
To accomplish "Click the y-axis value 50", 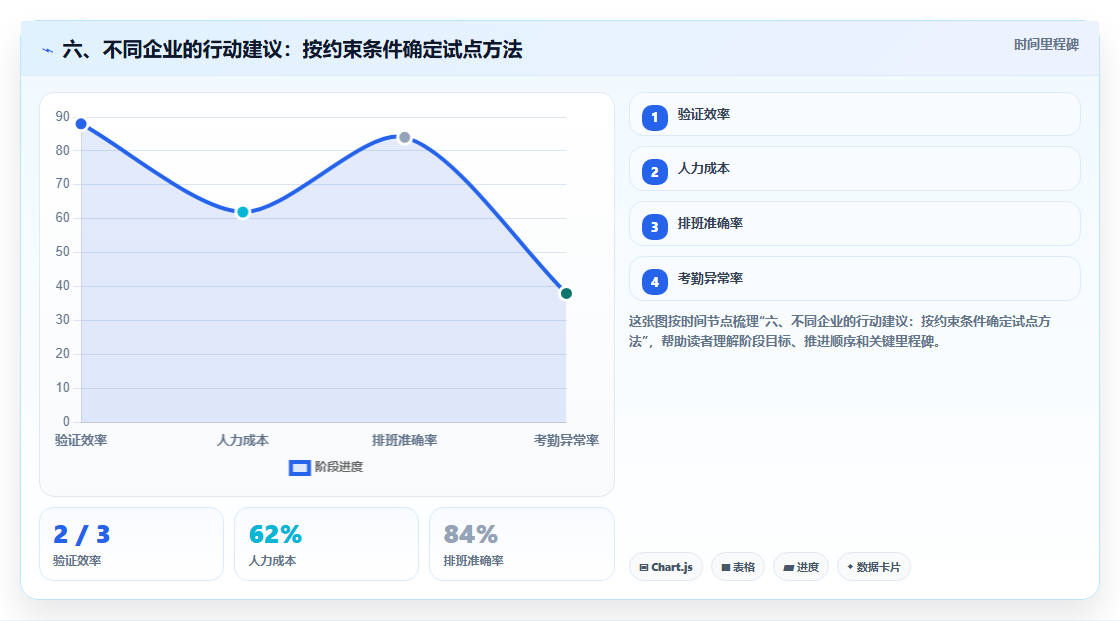I will [x=63, y=252].
